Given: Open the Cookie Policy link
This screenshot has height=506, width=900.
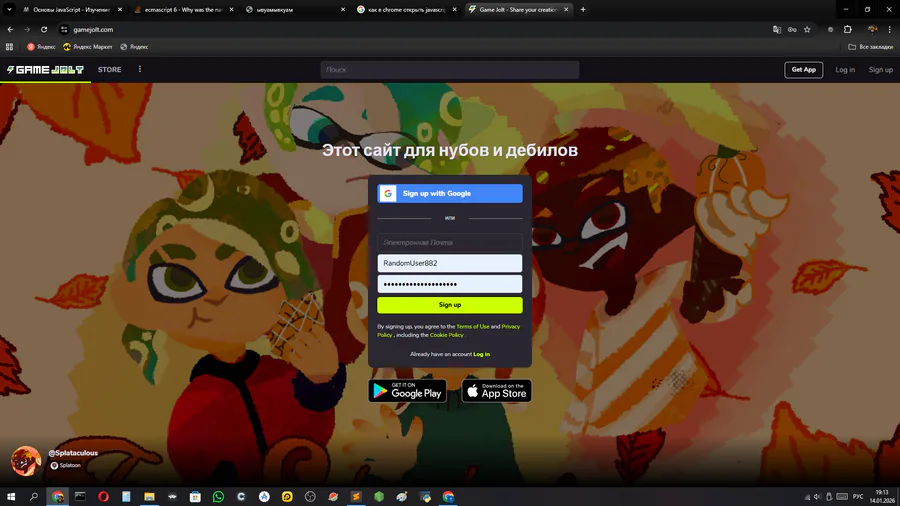Looking at the screenshot, I should (446, 335).
